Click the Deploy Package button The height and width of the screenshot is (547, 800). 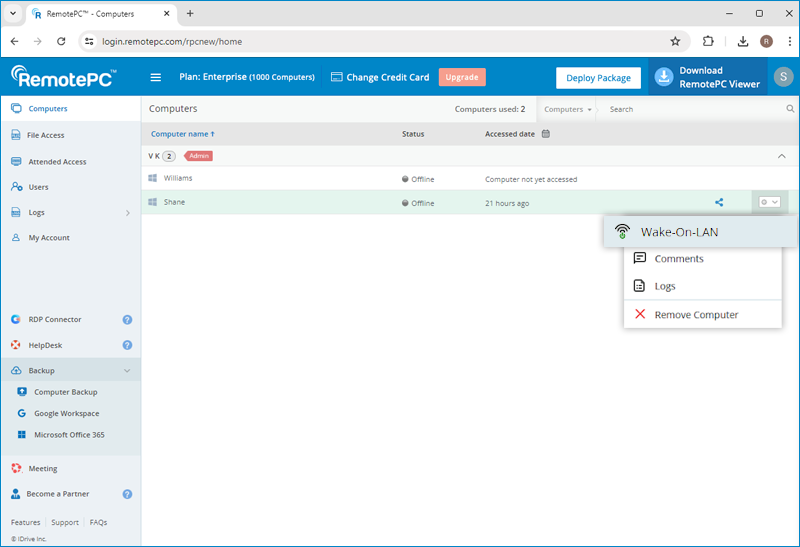point(598,78)
